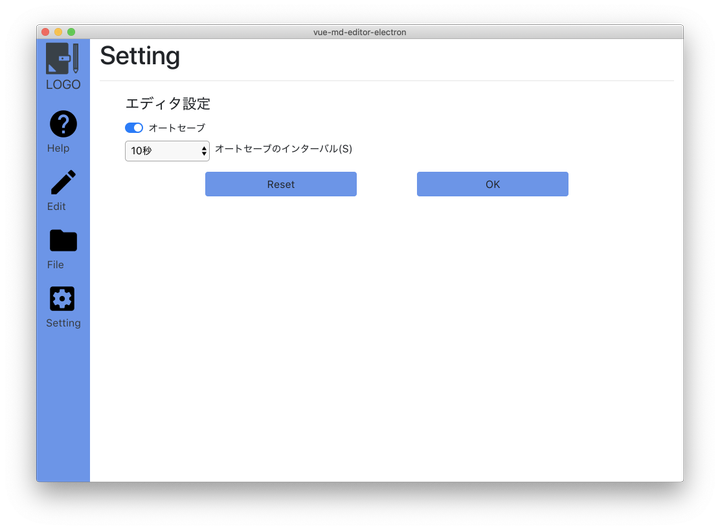This screenshot has width=720, height=530.
Task: Click the オートセーブ label text
Action: [177, 128]
